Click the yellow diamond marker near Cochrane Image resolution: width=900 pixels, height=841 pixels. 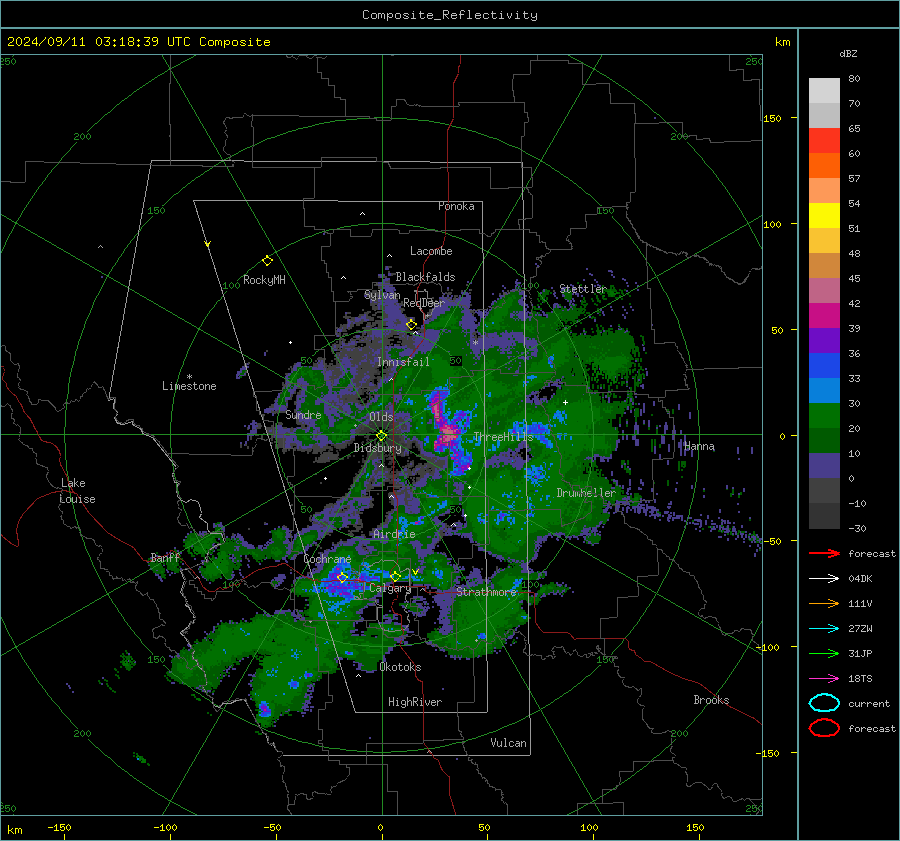(343, 578)
